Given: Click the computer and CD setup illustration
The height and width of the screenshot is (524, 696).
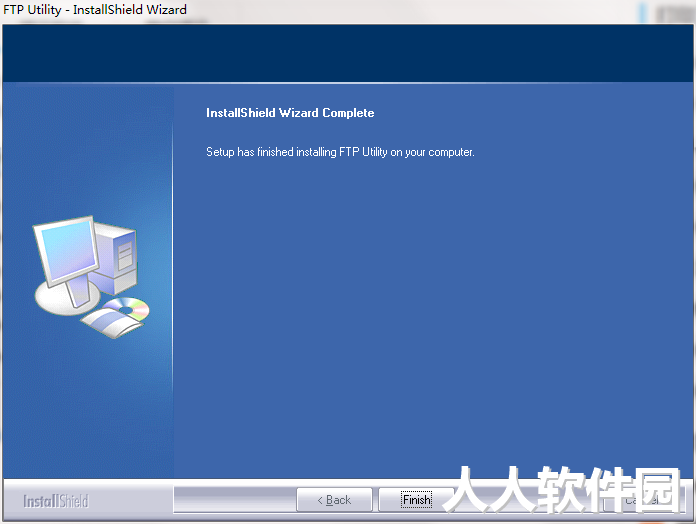Looking at the screenshot, I should pyautogui.click(x=91, y=277).
